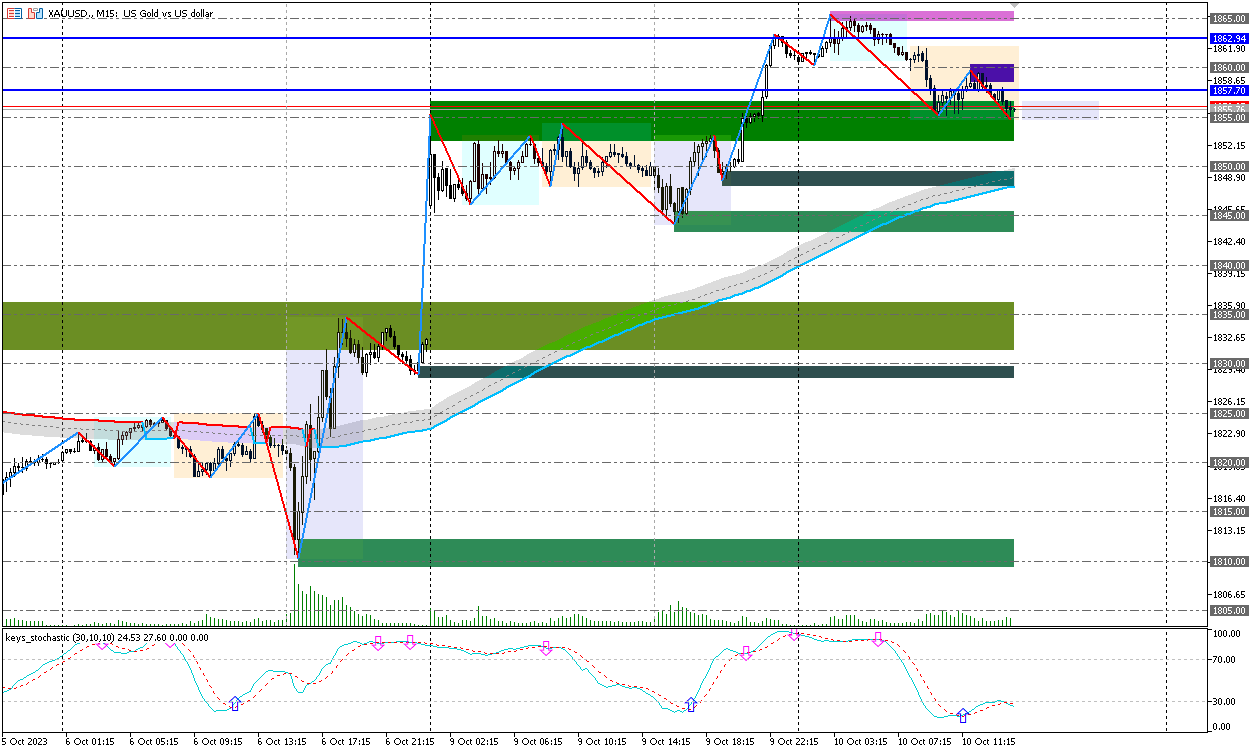Click the 1825.00 price scale label
Screen dimensions: 1257x751
point(1228,413)
